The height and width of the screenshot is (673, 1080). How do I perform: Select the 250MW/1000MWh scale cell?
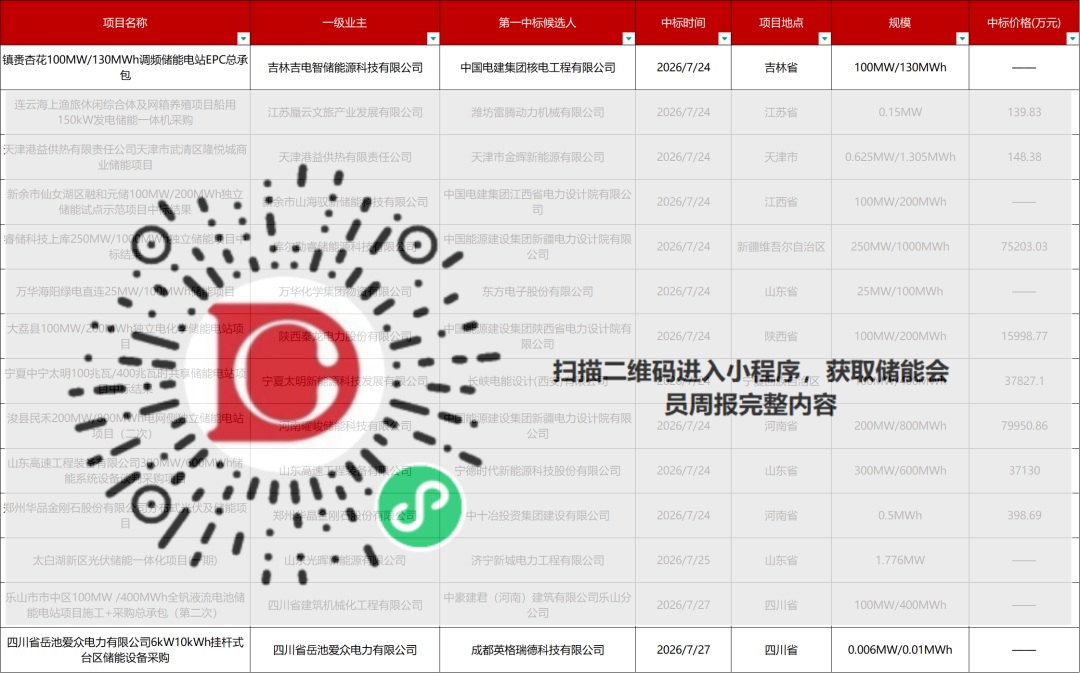pos(900,247)
